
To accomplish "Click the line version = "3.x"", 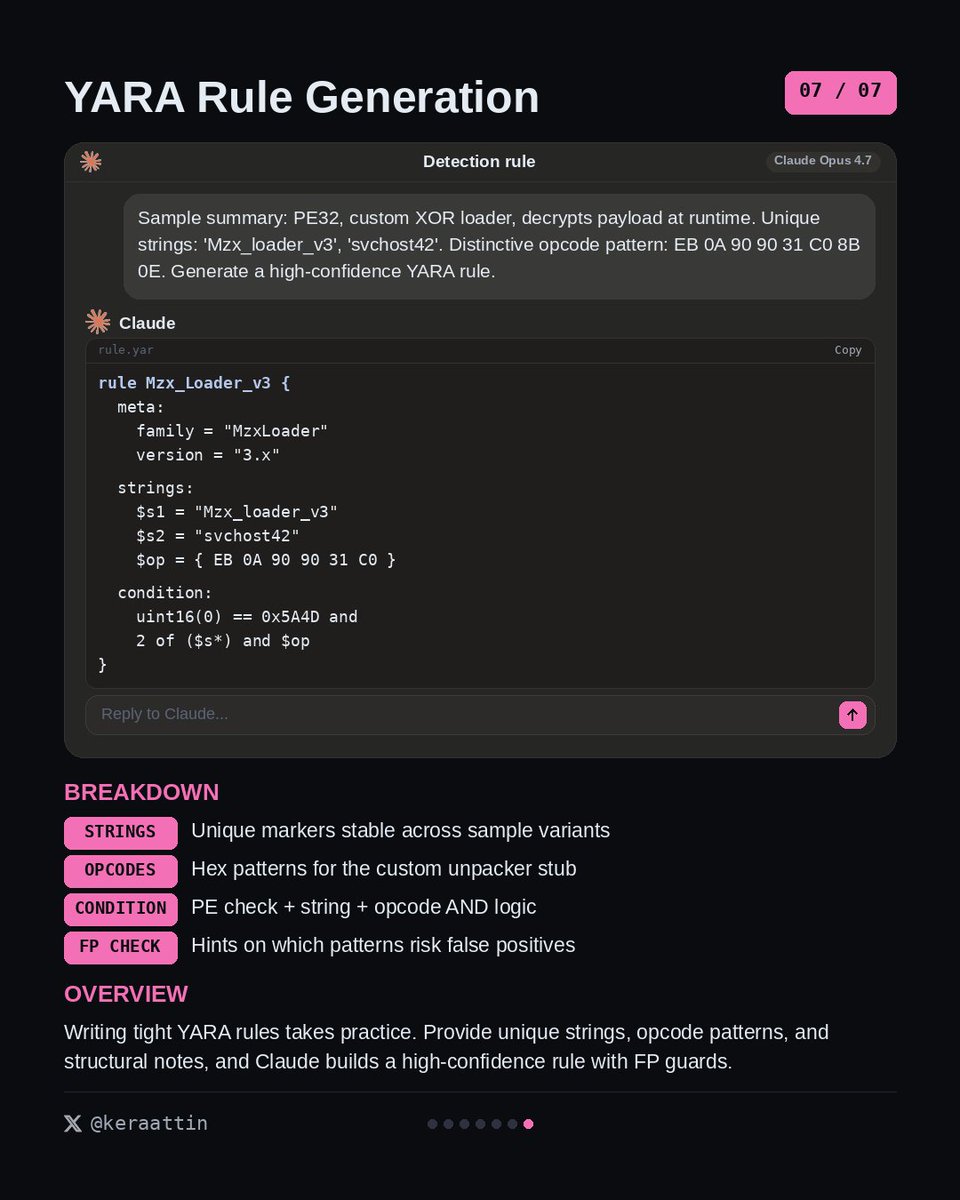I will [x=208, y=455].
